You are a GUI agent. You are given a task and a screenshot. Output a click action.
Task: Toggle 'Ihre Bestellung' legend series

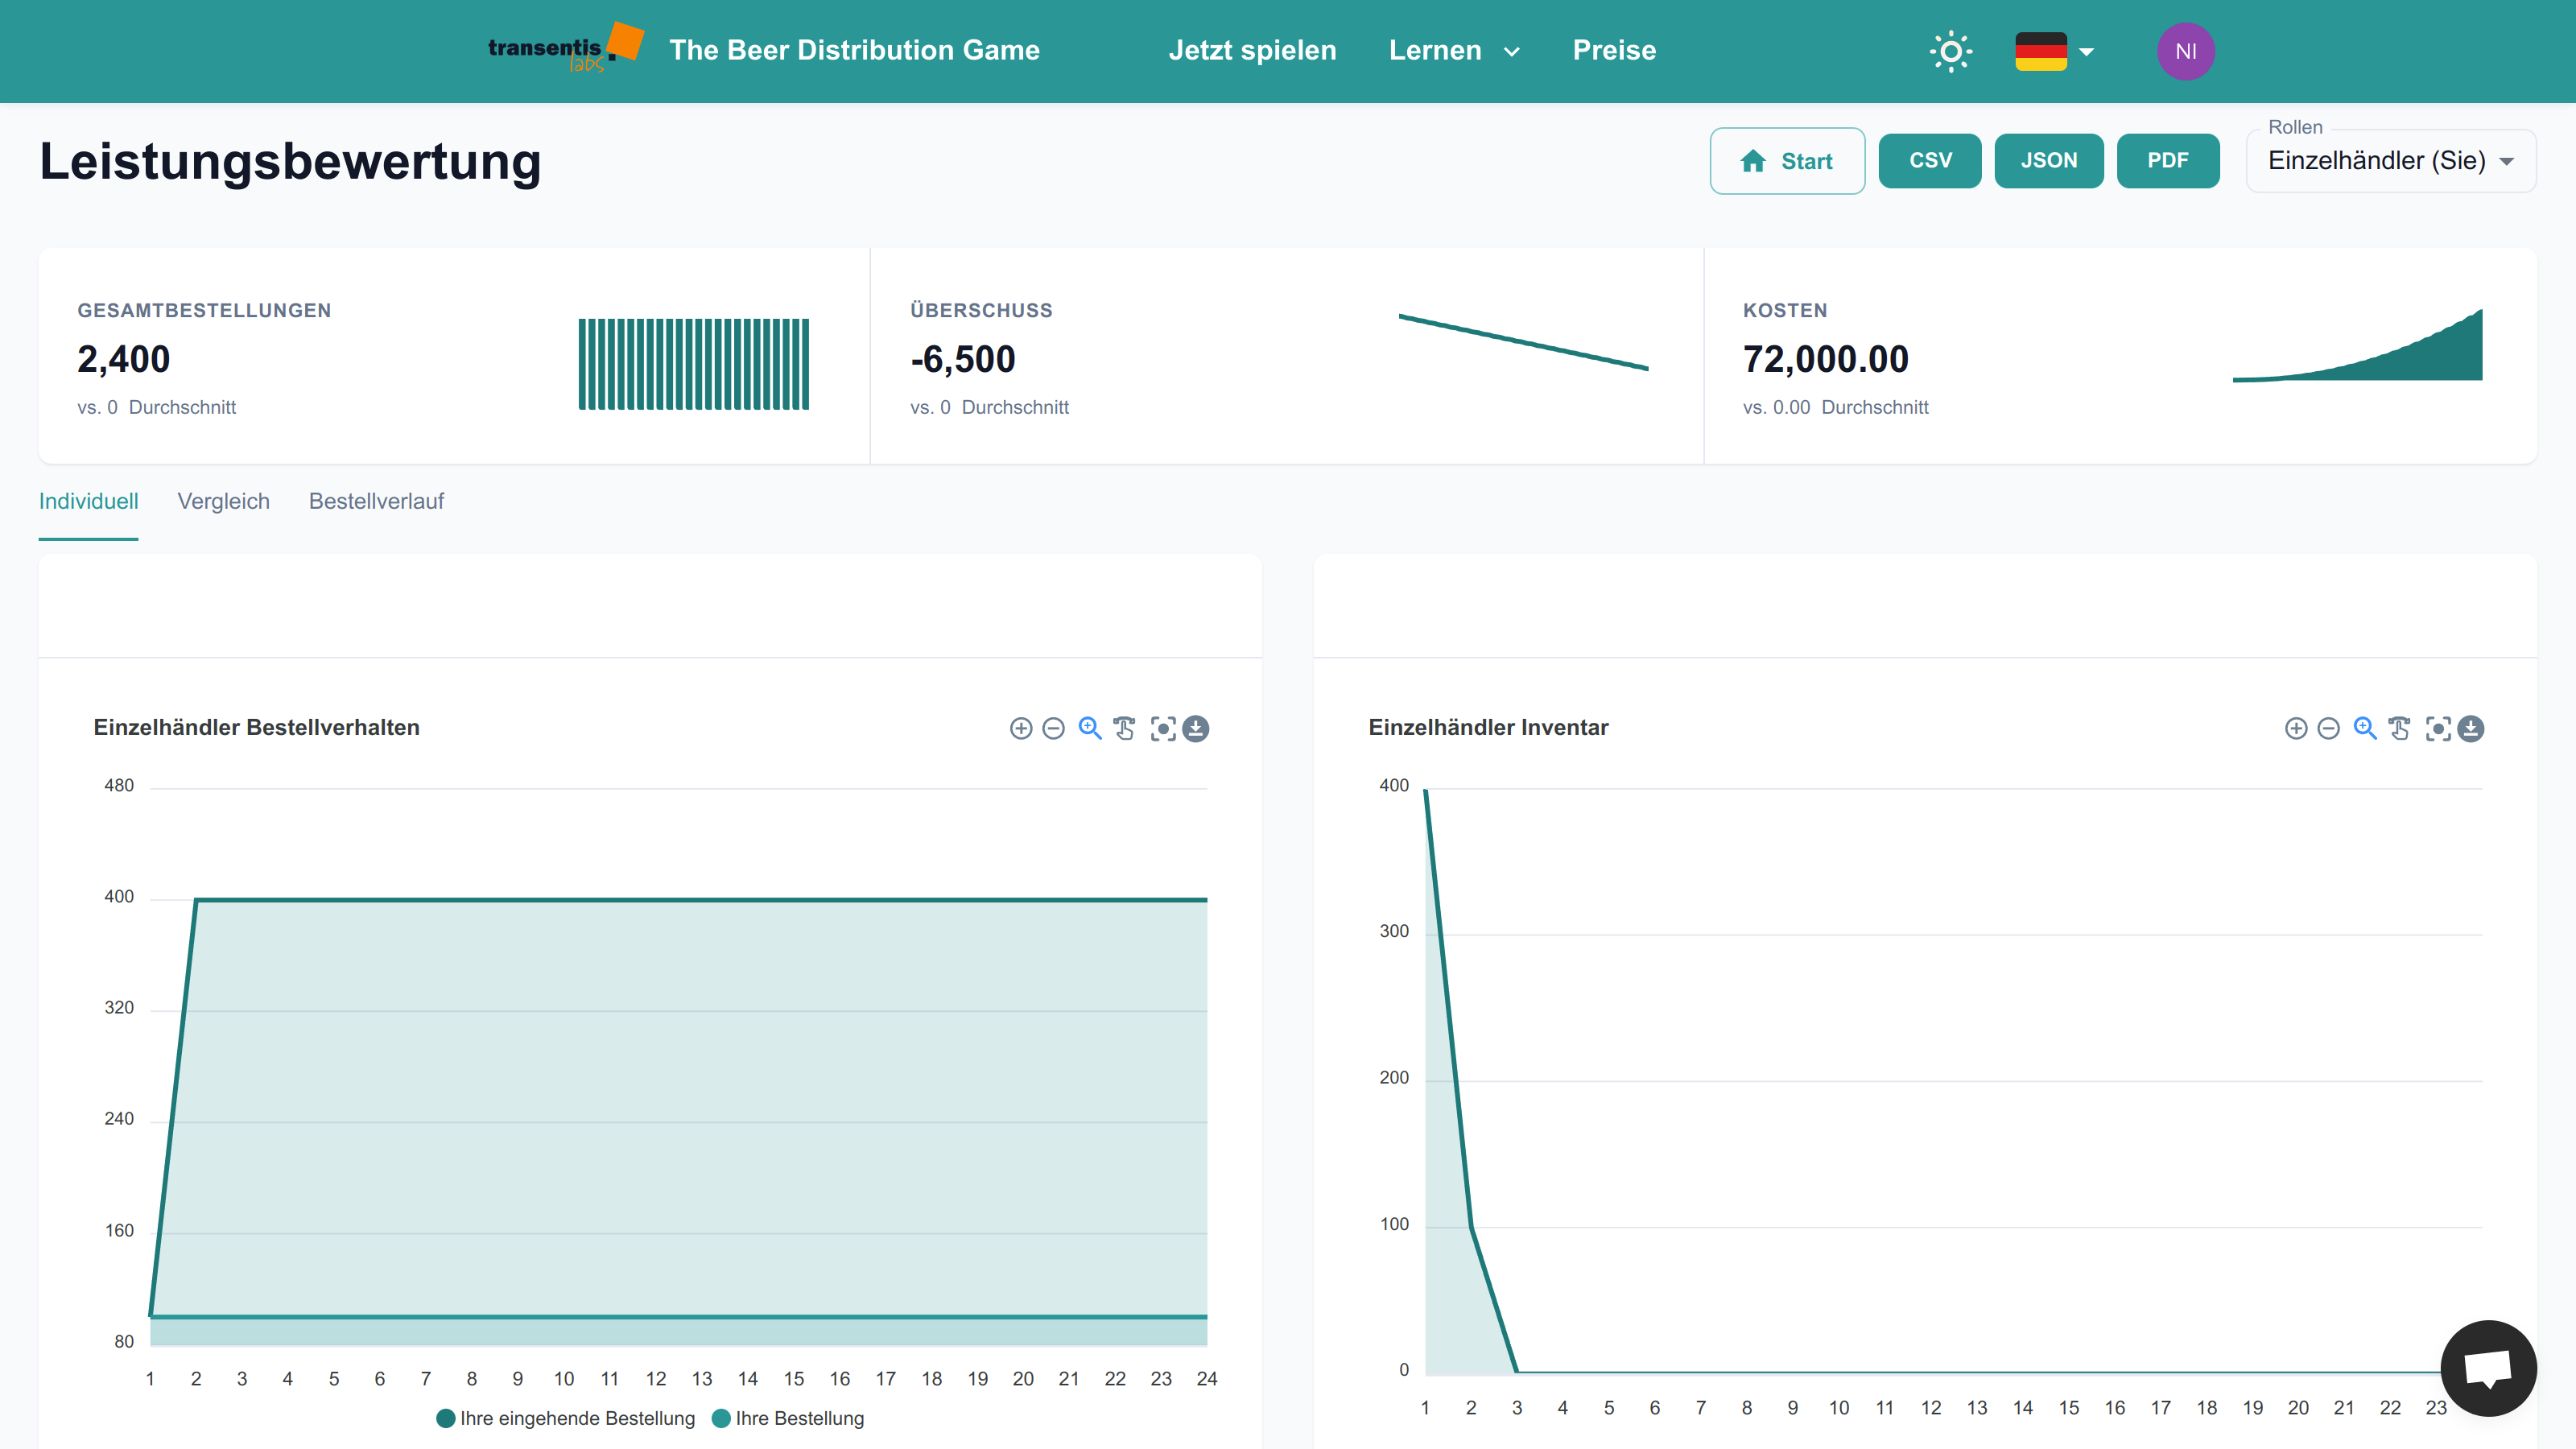(788, 1418)
